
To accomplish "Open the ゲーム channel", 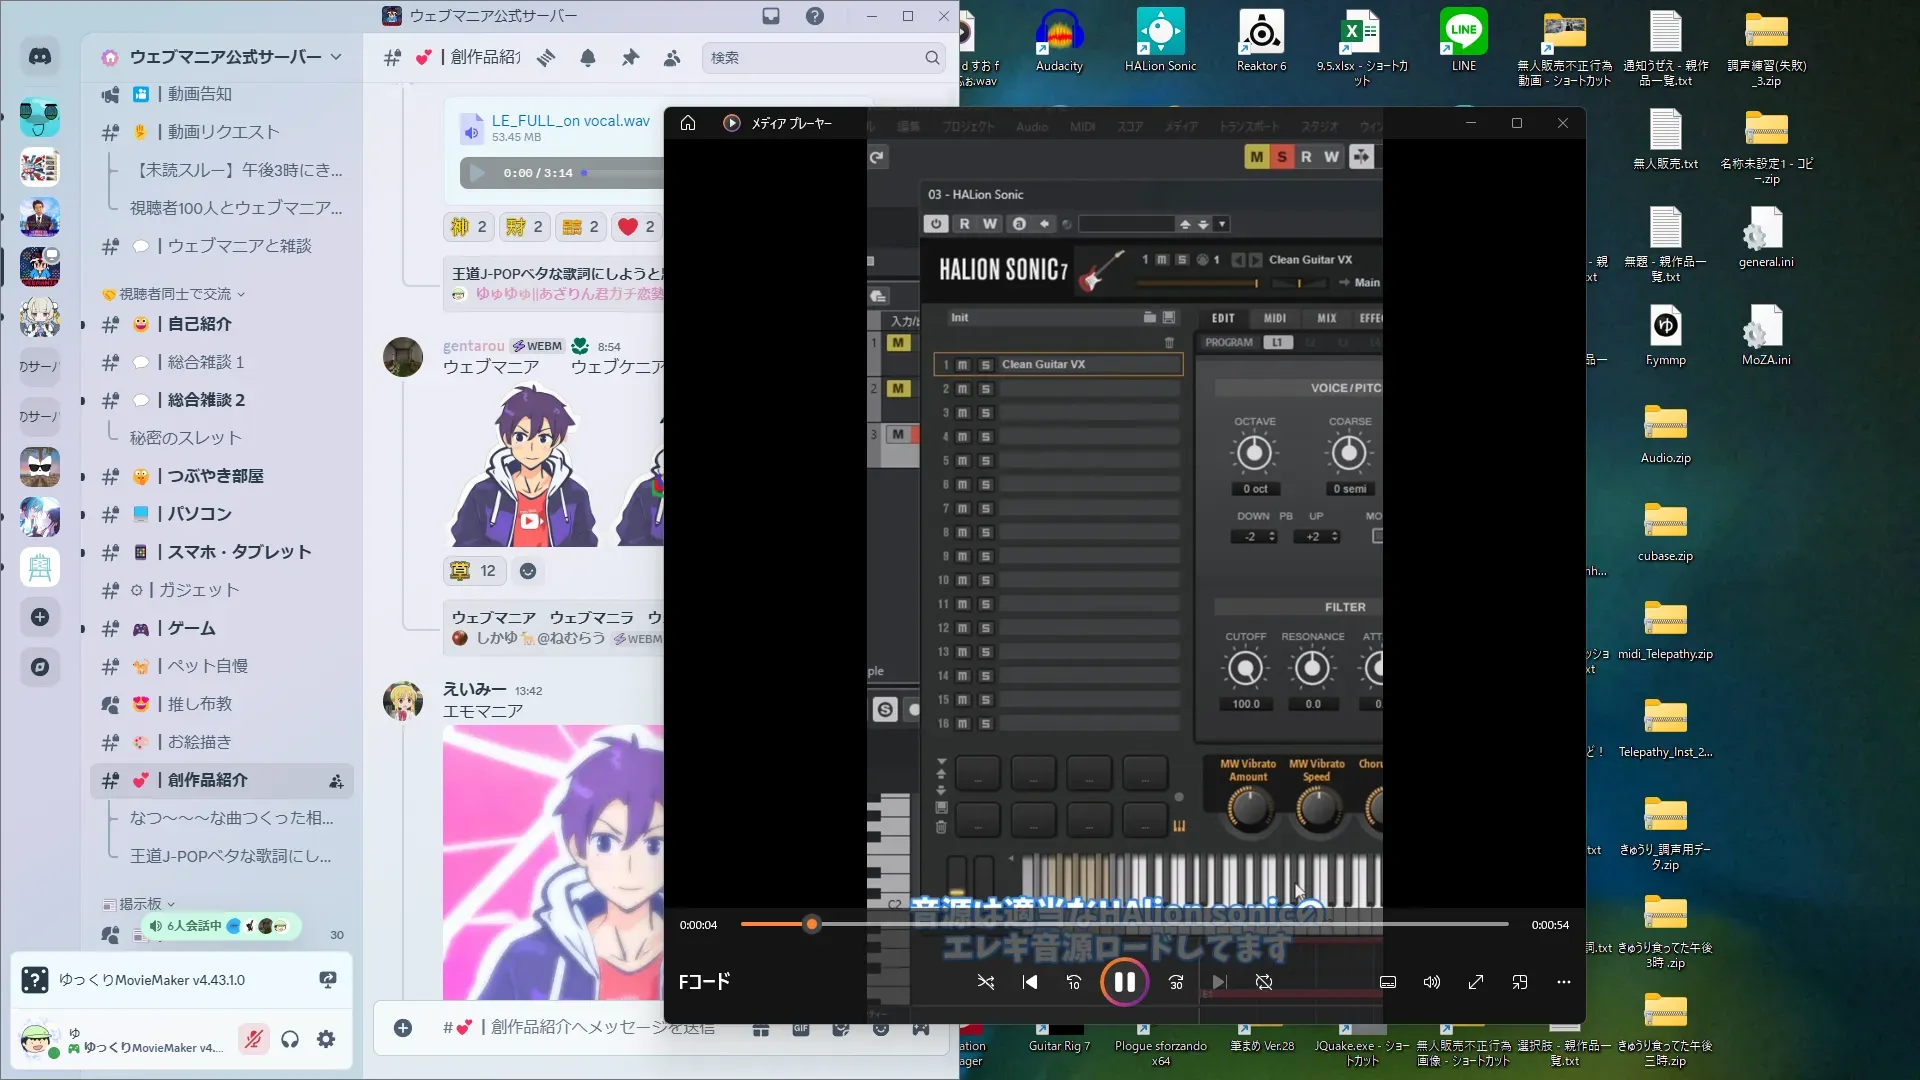I will pyautogui.click(x=190, y=628).
